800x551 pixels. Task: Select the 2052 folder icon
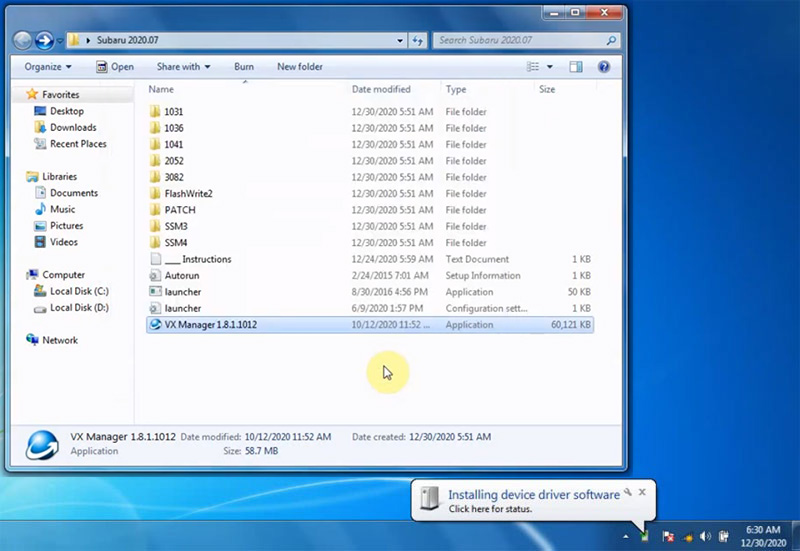(155, 160)
